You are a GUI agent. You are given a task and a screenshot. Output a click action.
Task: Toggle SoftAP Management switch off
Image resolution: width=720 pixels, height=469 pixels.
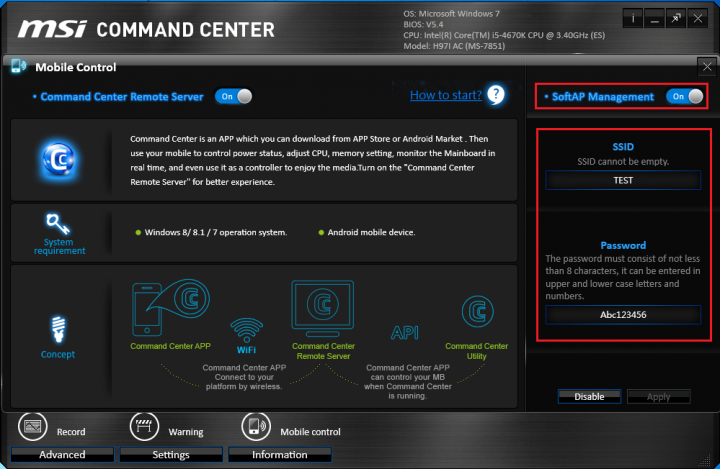(685, 96)
